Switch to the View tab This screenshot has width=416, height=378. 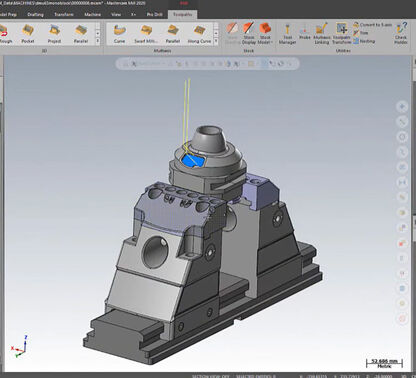coord(116,14)
